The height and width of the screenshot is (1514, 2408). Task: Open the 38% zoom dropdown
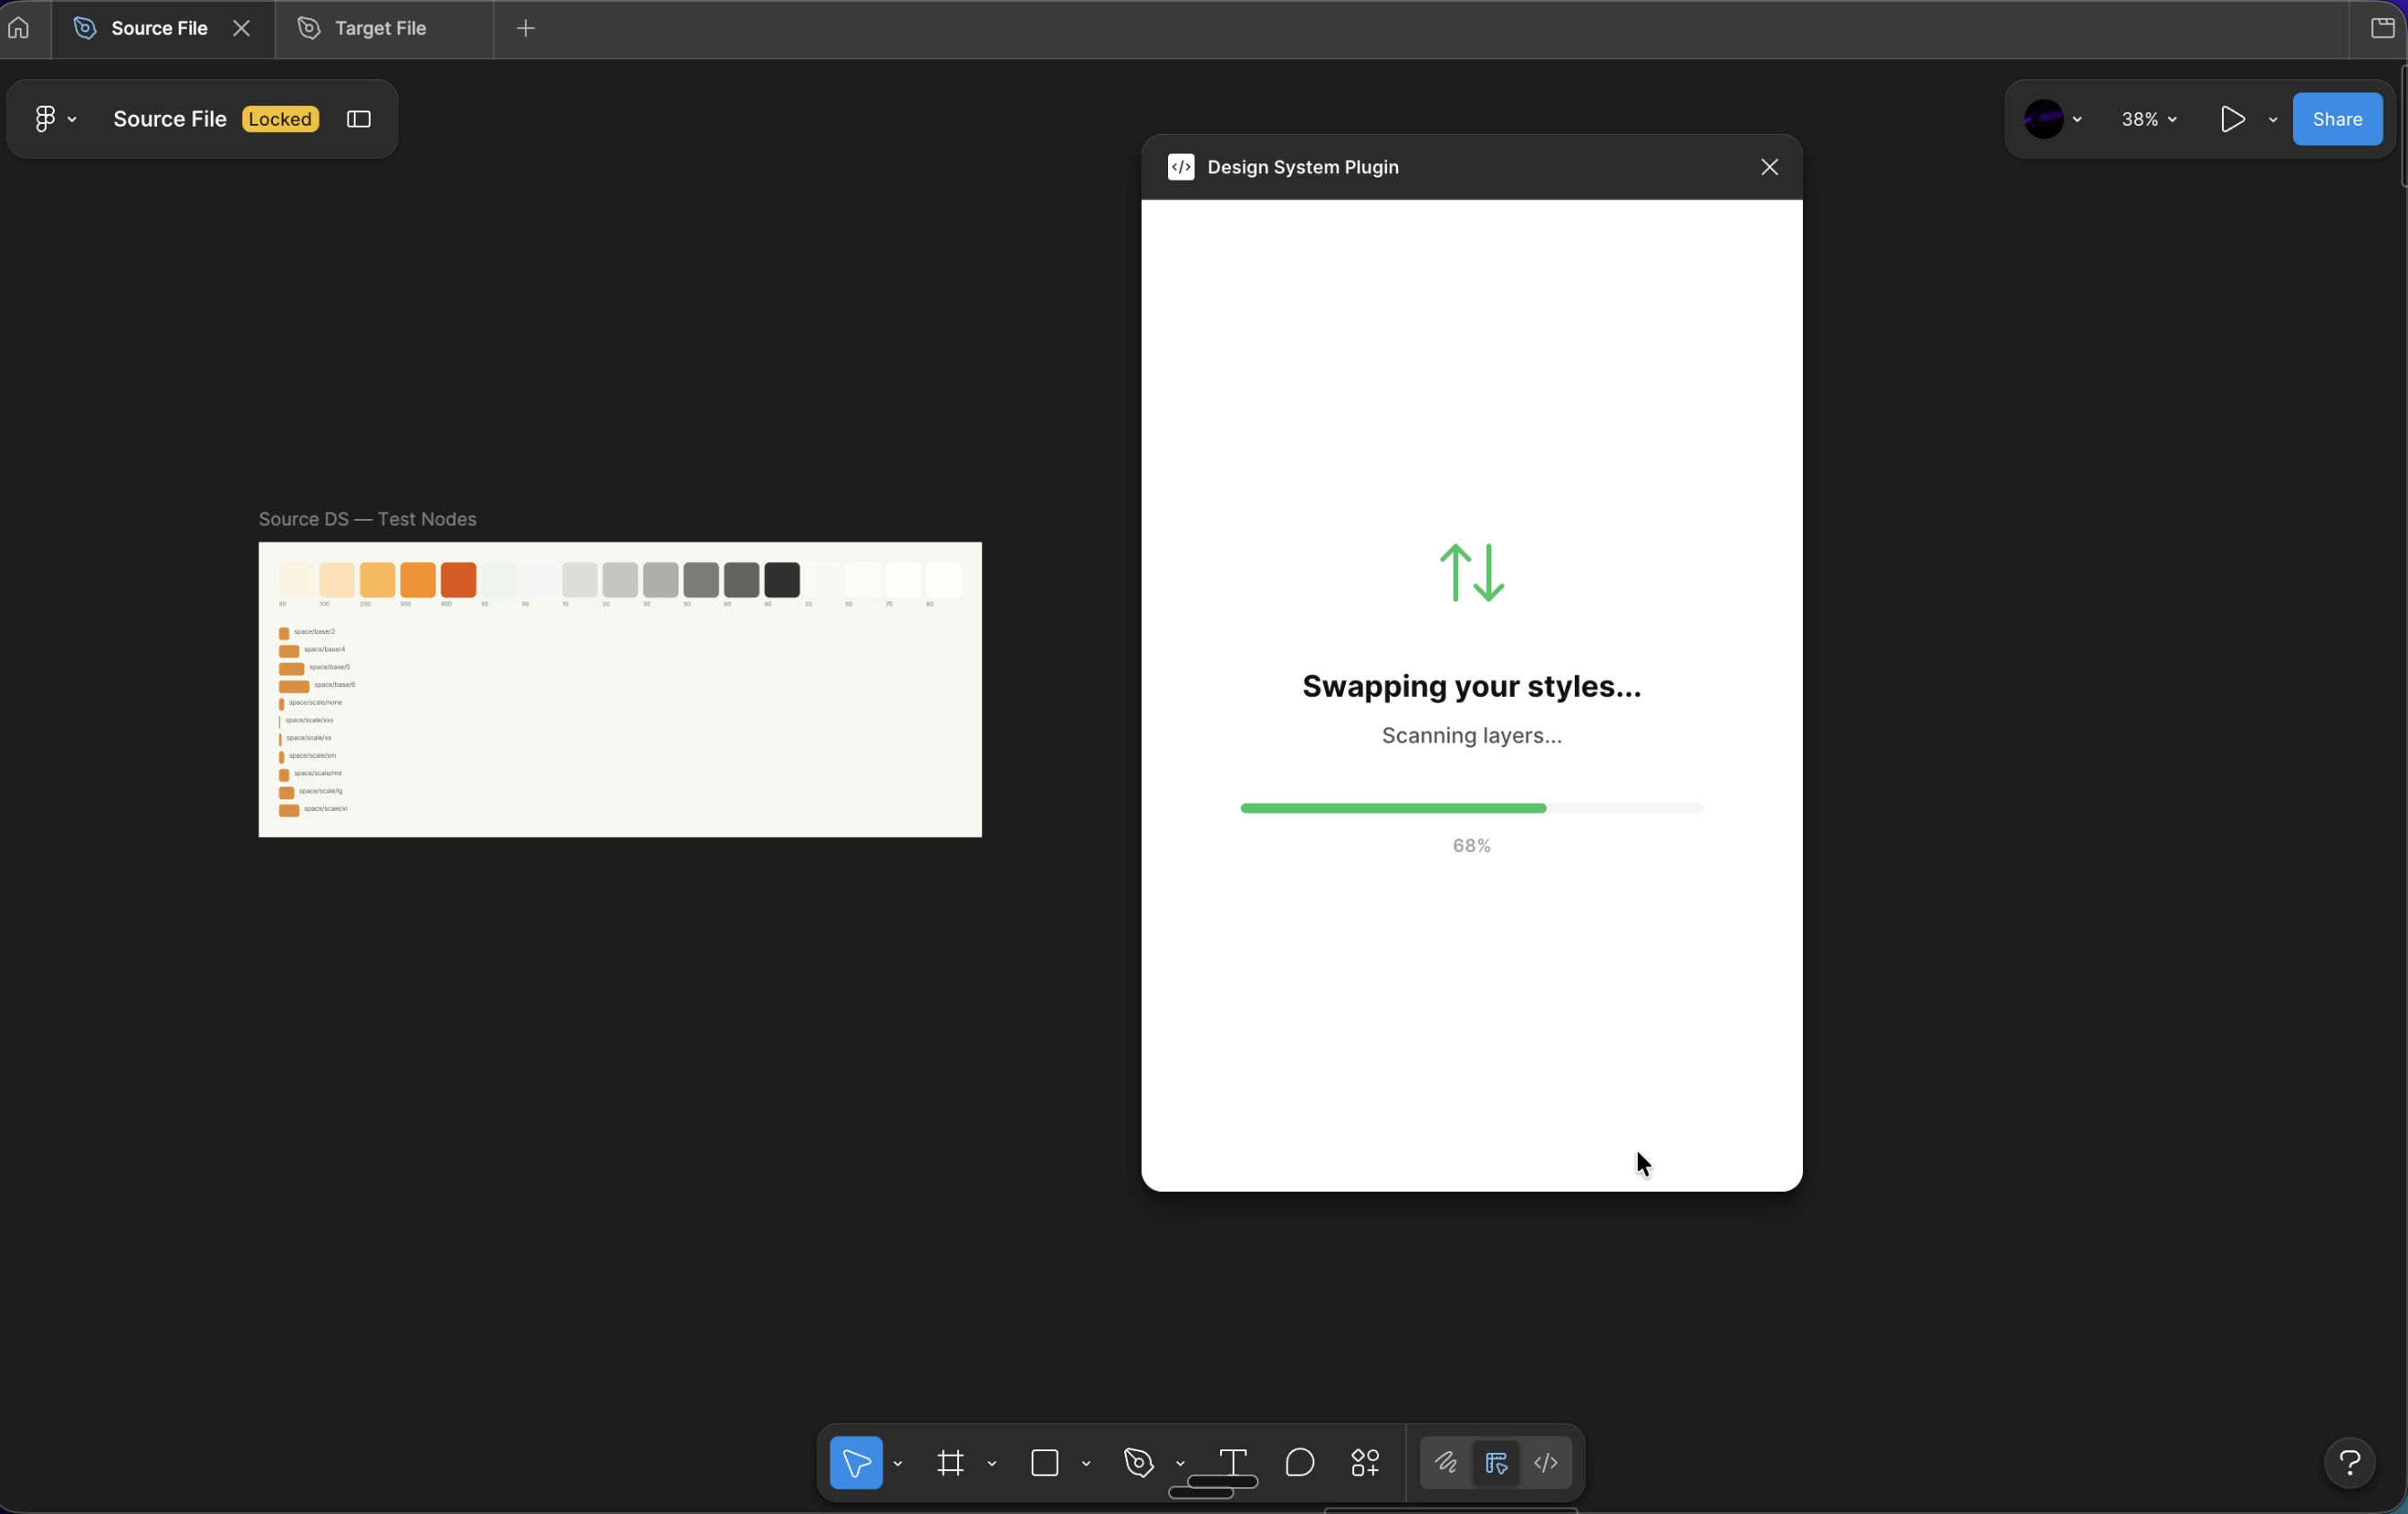2149,119
